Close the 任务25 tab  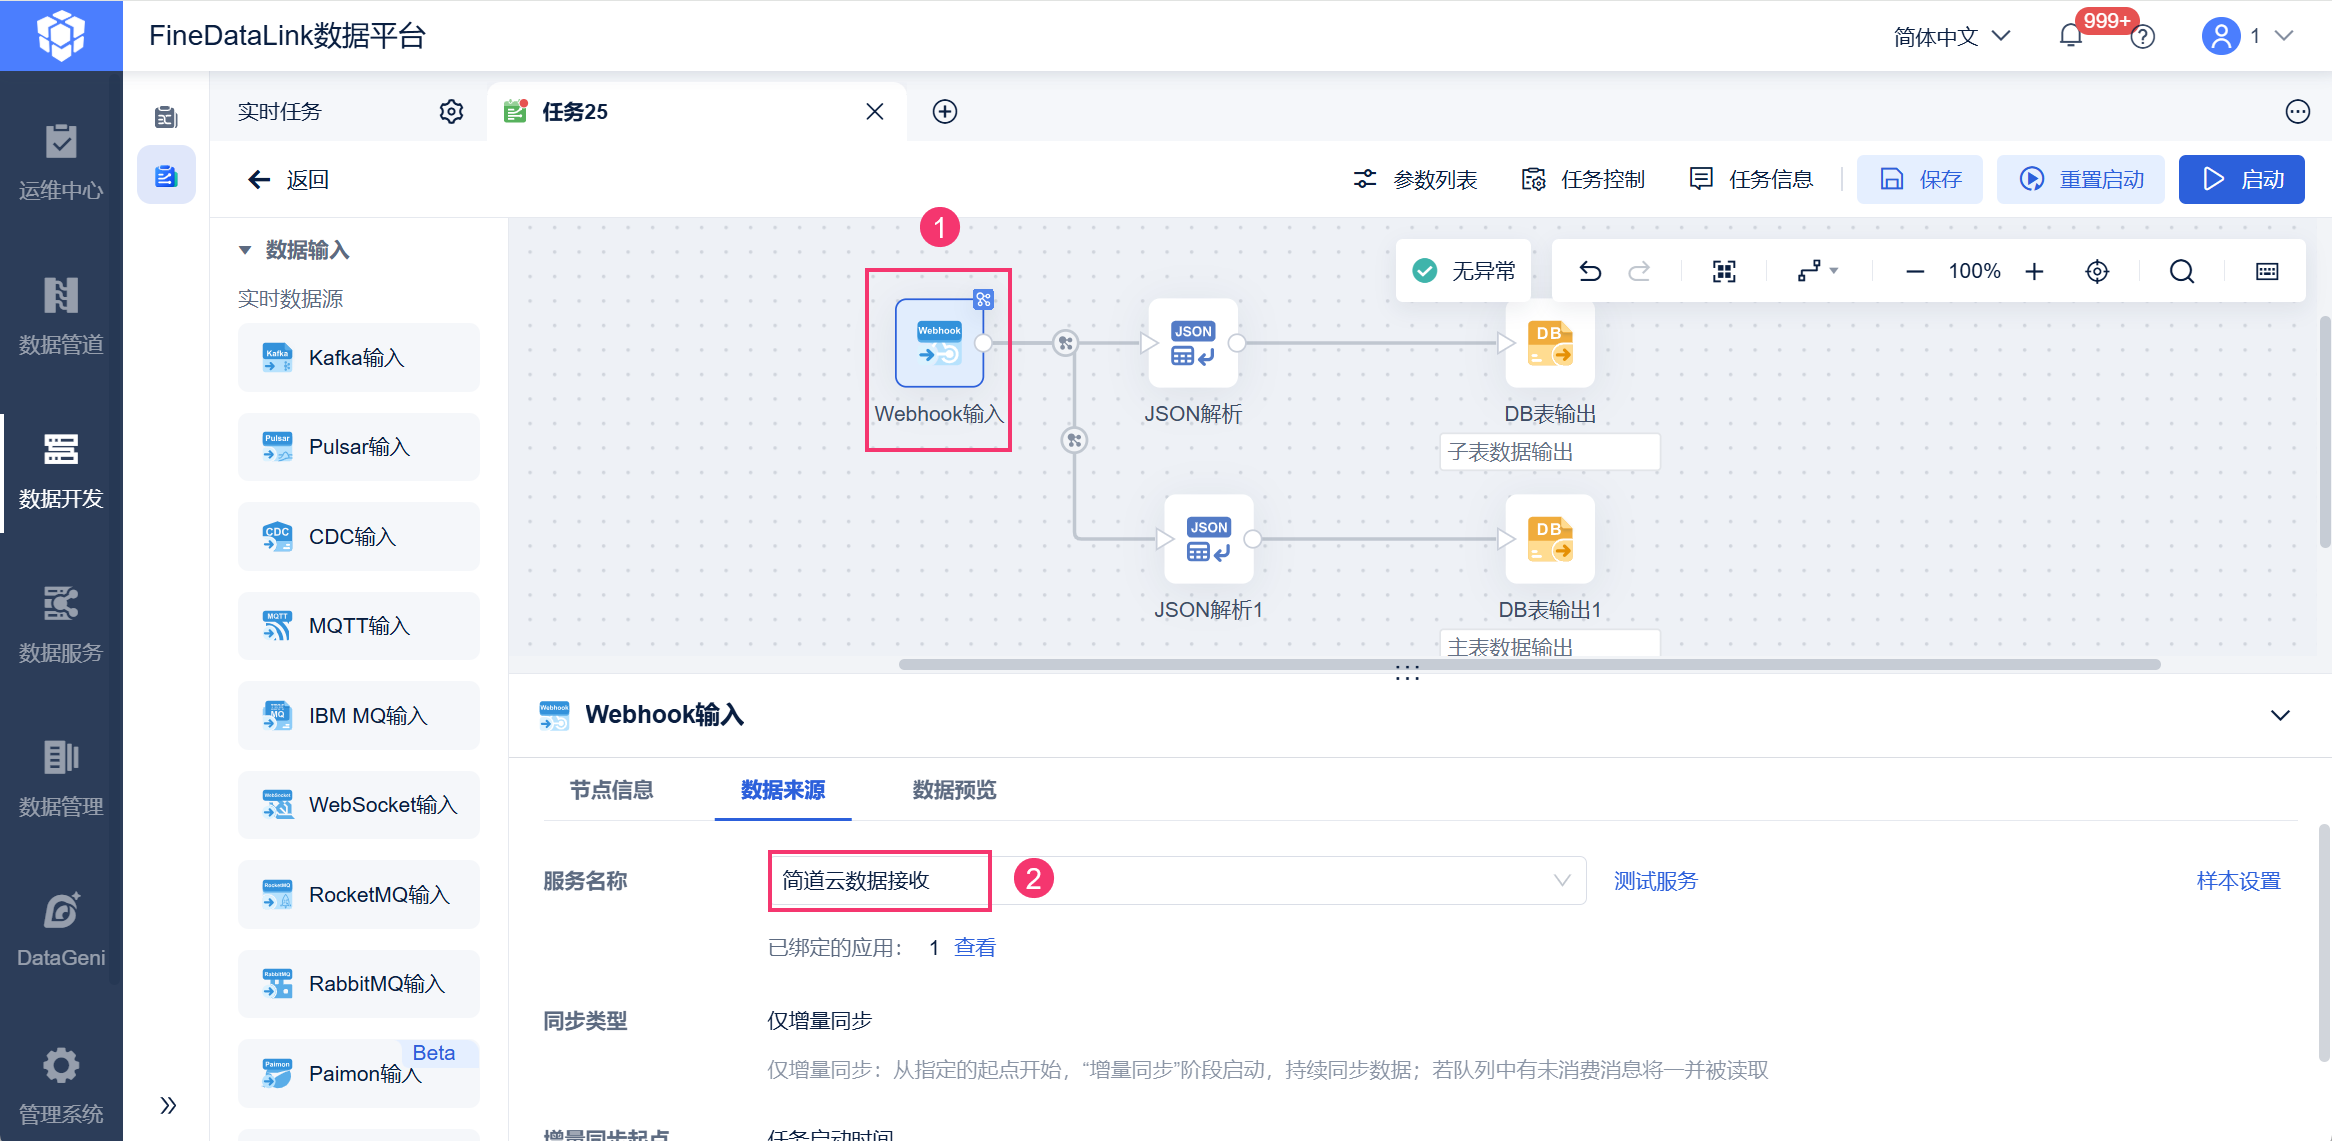pos(875,111)
